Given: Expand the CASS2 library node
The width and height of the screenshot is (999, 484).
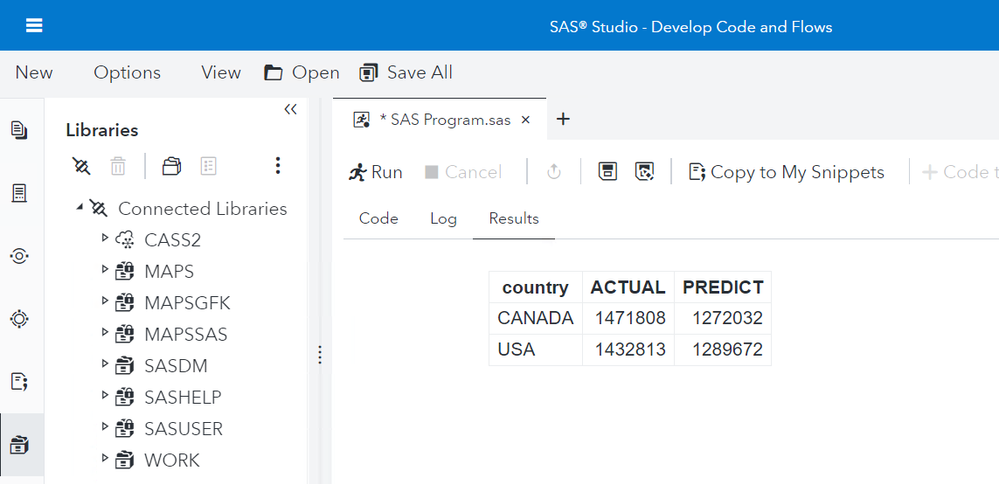Looking at the screenshot, I should tap(105, 239).
